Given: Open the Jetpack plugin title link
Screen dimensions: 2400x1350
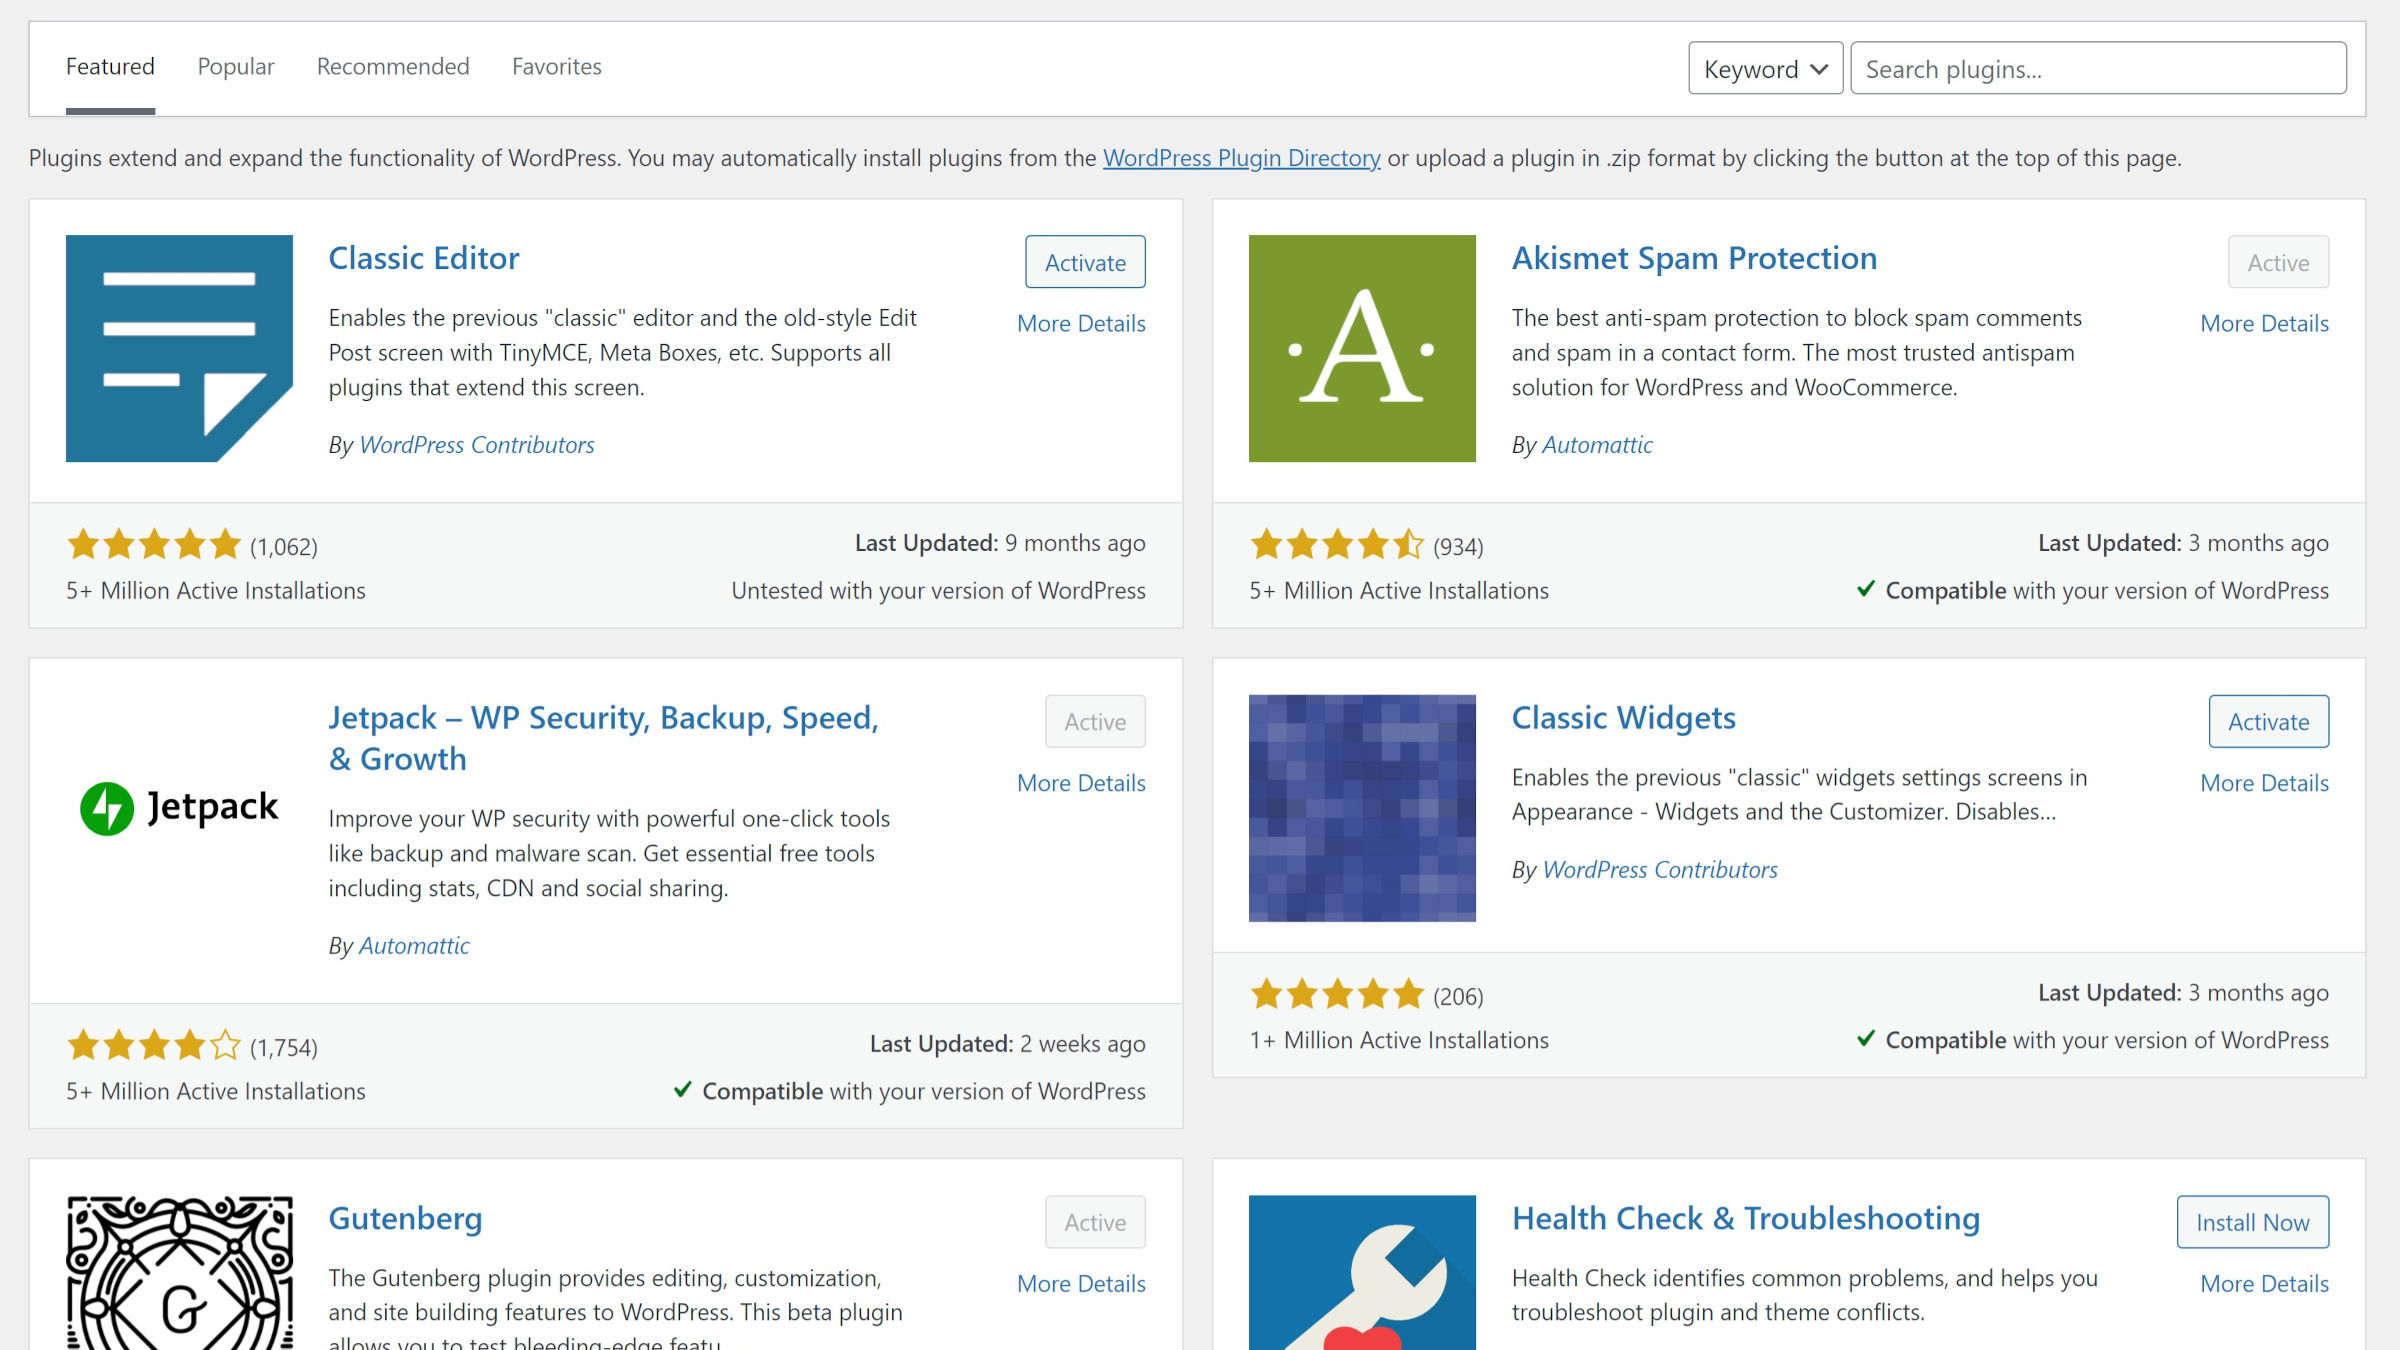Looking at the screenshot, I should click(x=604, y=738).
